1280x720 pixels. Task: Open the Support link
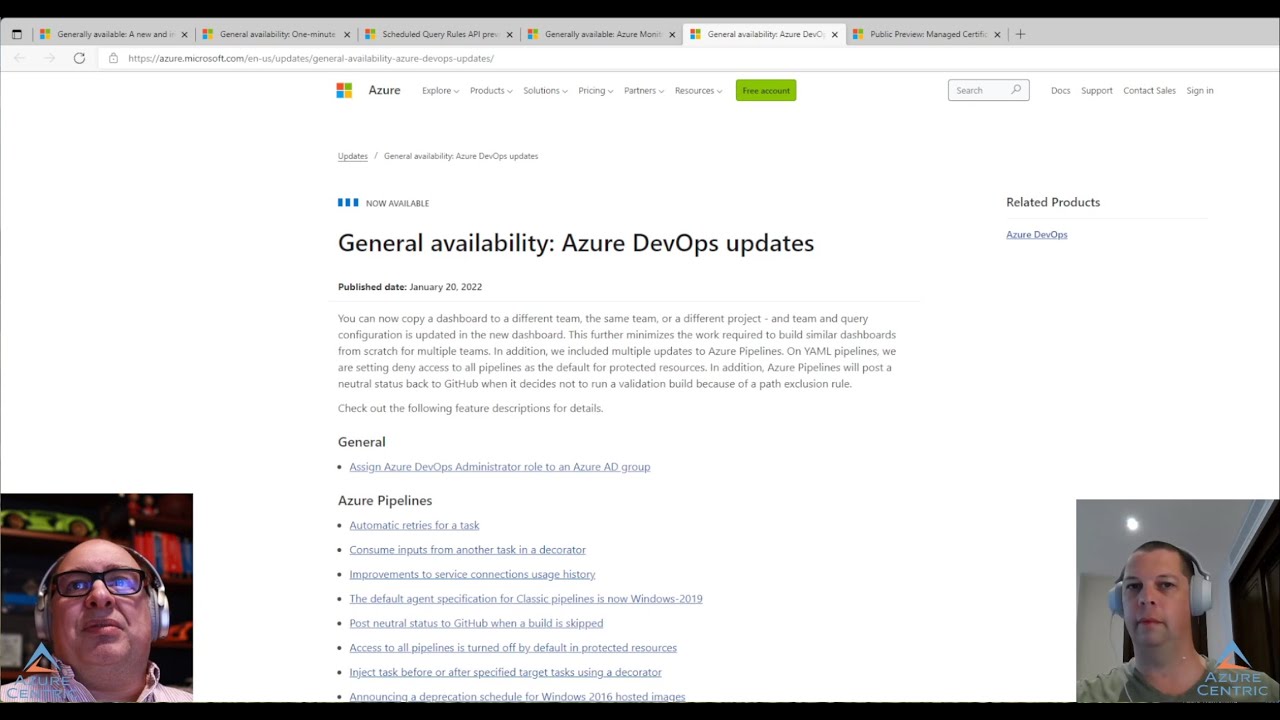1096,90
